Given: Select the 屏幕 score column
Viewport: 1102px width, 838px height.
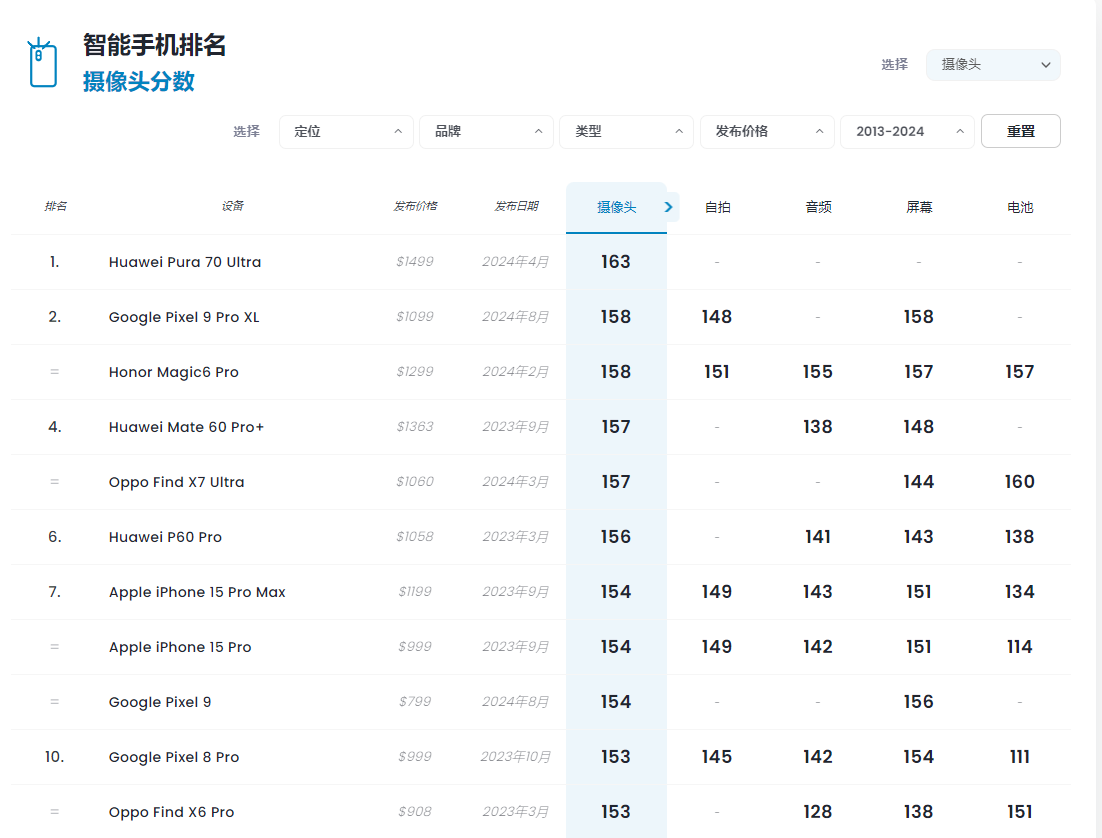Looking at the screenshot, I should point(918,208).
